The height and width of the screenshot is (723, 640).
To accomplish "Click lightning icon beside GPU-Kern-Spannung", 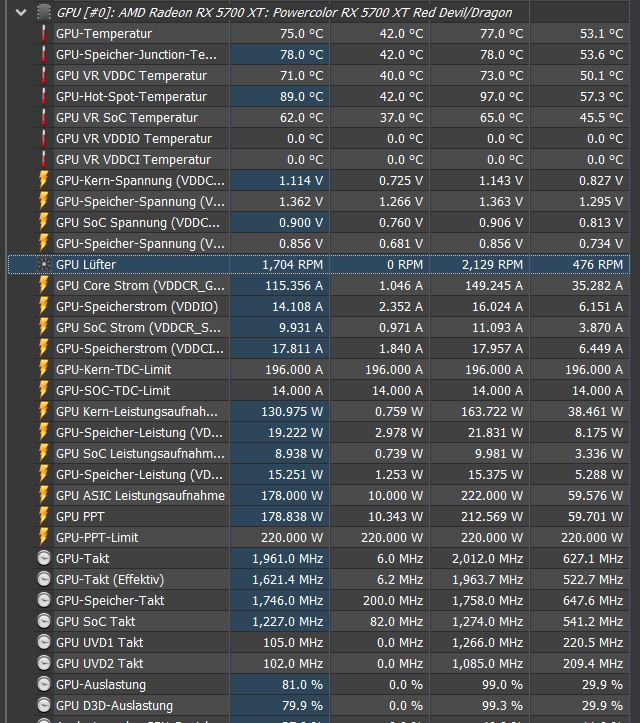I will (x=43, y=180).
